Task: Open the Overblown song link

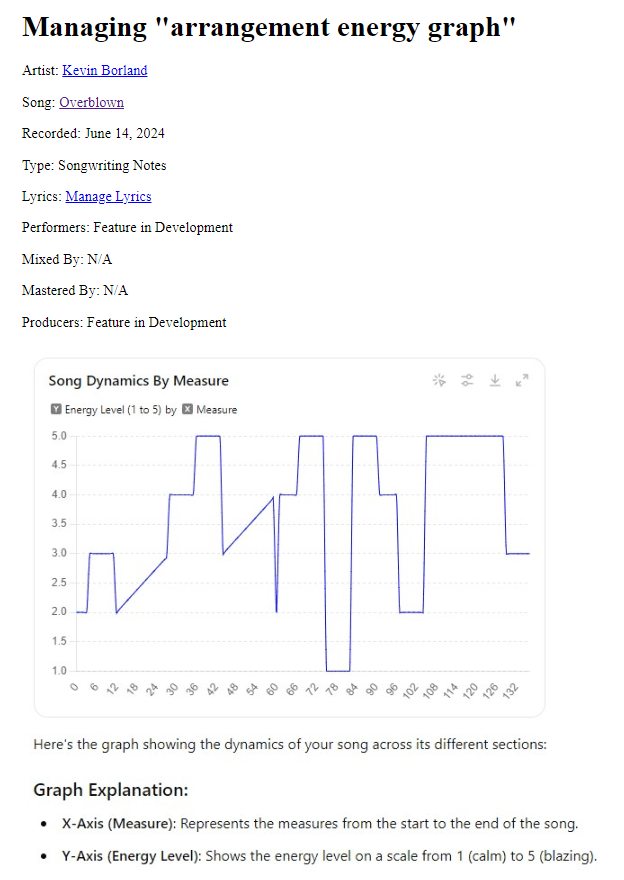Action: click(x=91, y=102)
